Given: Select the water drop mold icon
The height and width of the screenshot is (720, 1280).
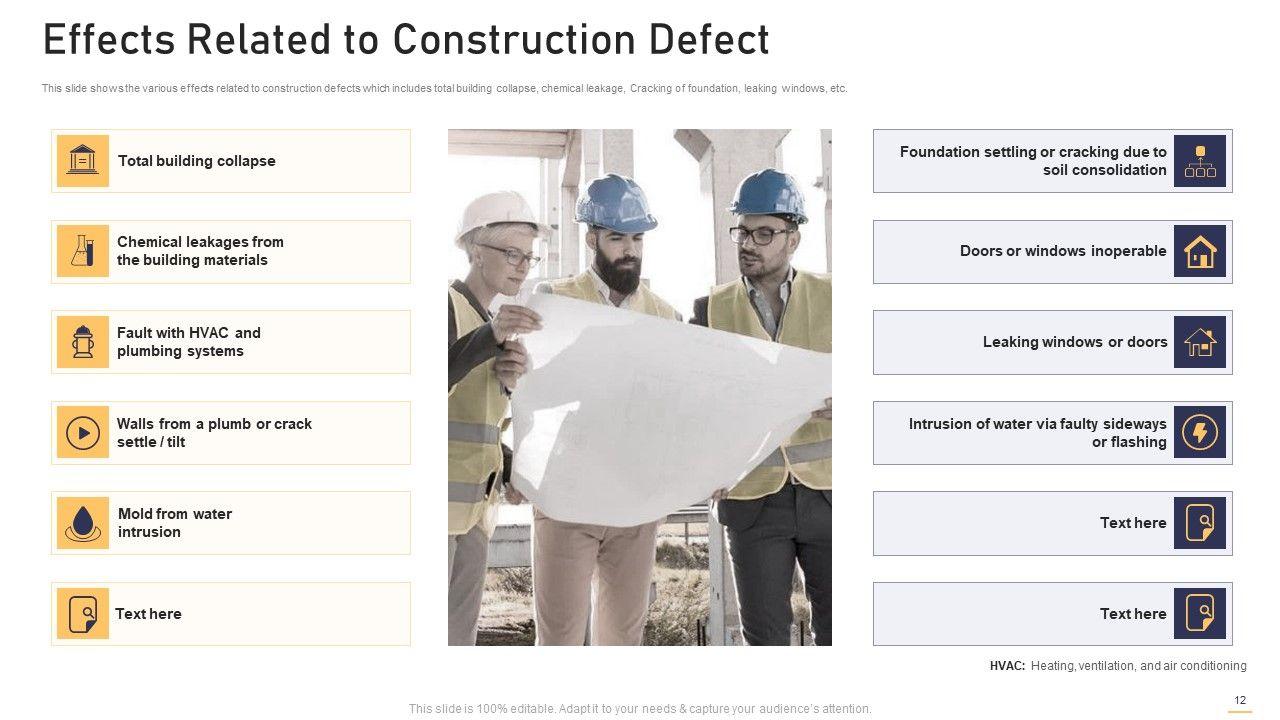Looking at the screenshot, I should click(x=82, y=523).
